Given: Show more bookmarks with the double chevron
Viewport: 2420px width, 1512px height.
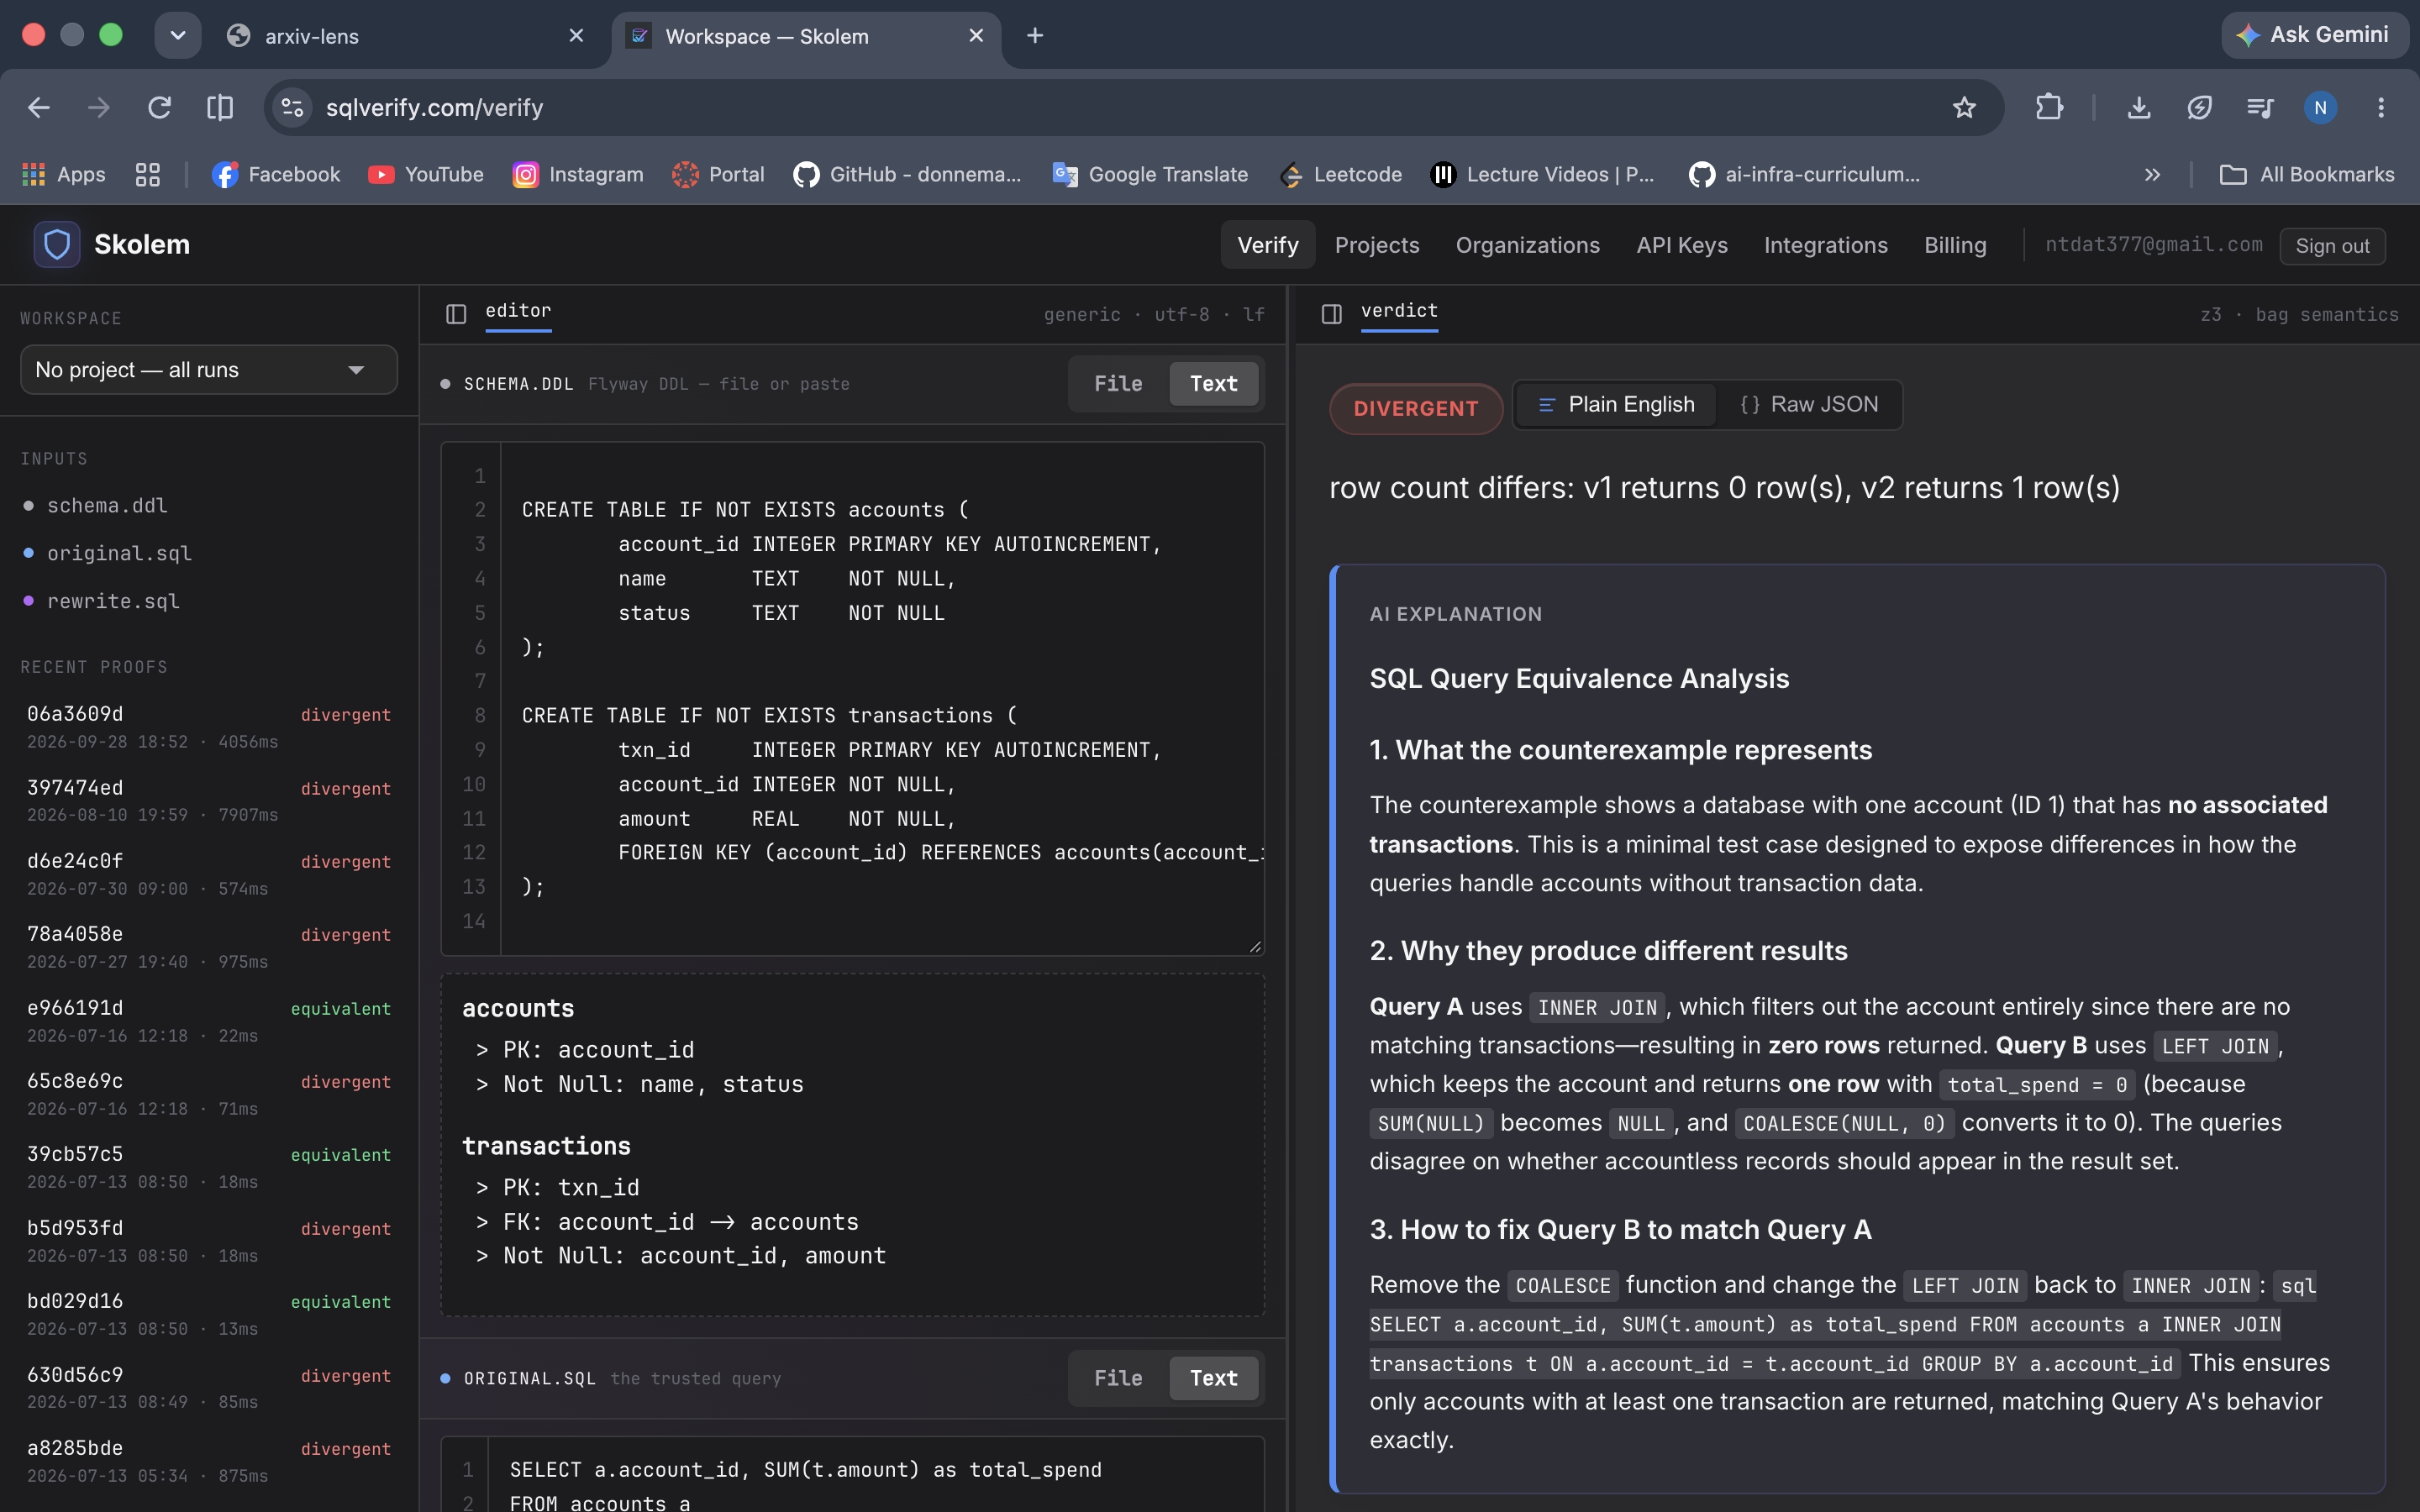Looking at the screenshot, I should click(2152, 174).
